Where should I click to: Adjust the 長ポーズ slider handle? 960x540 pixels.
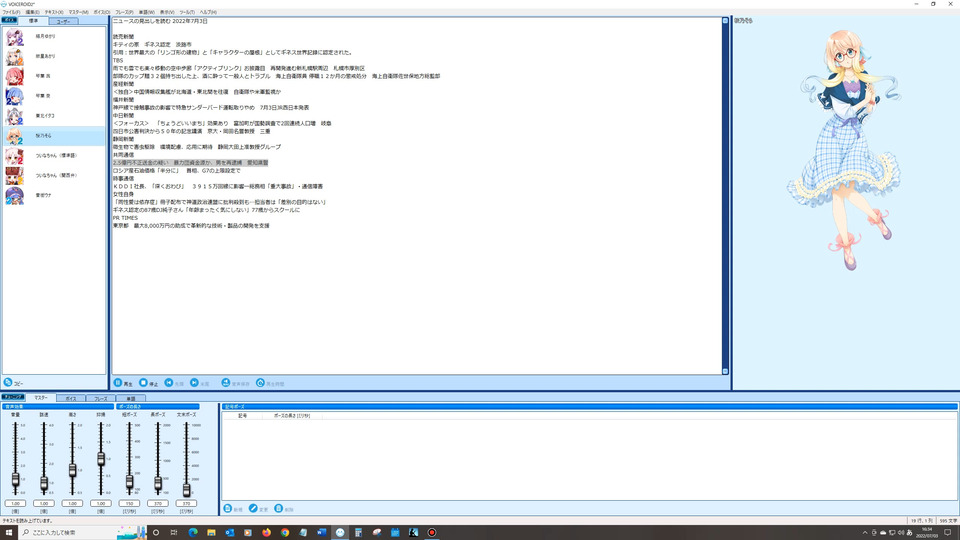tap(158, 484)
